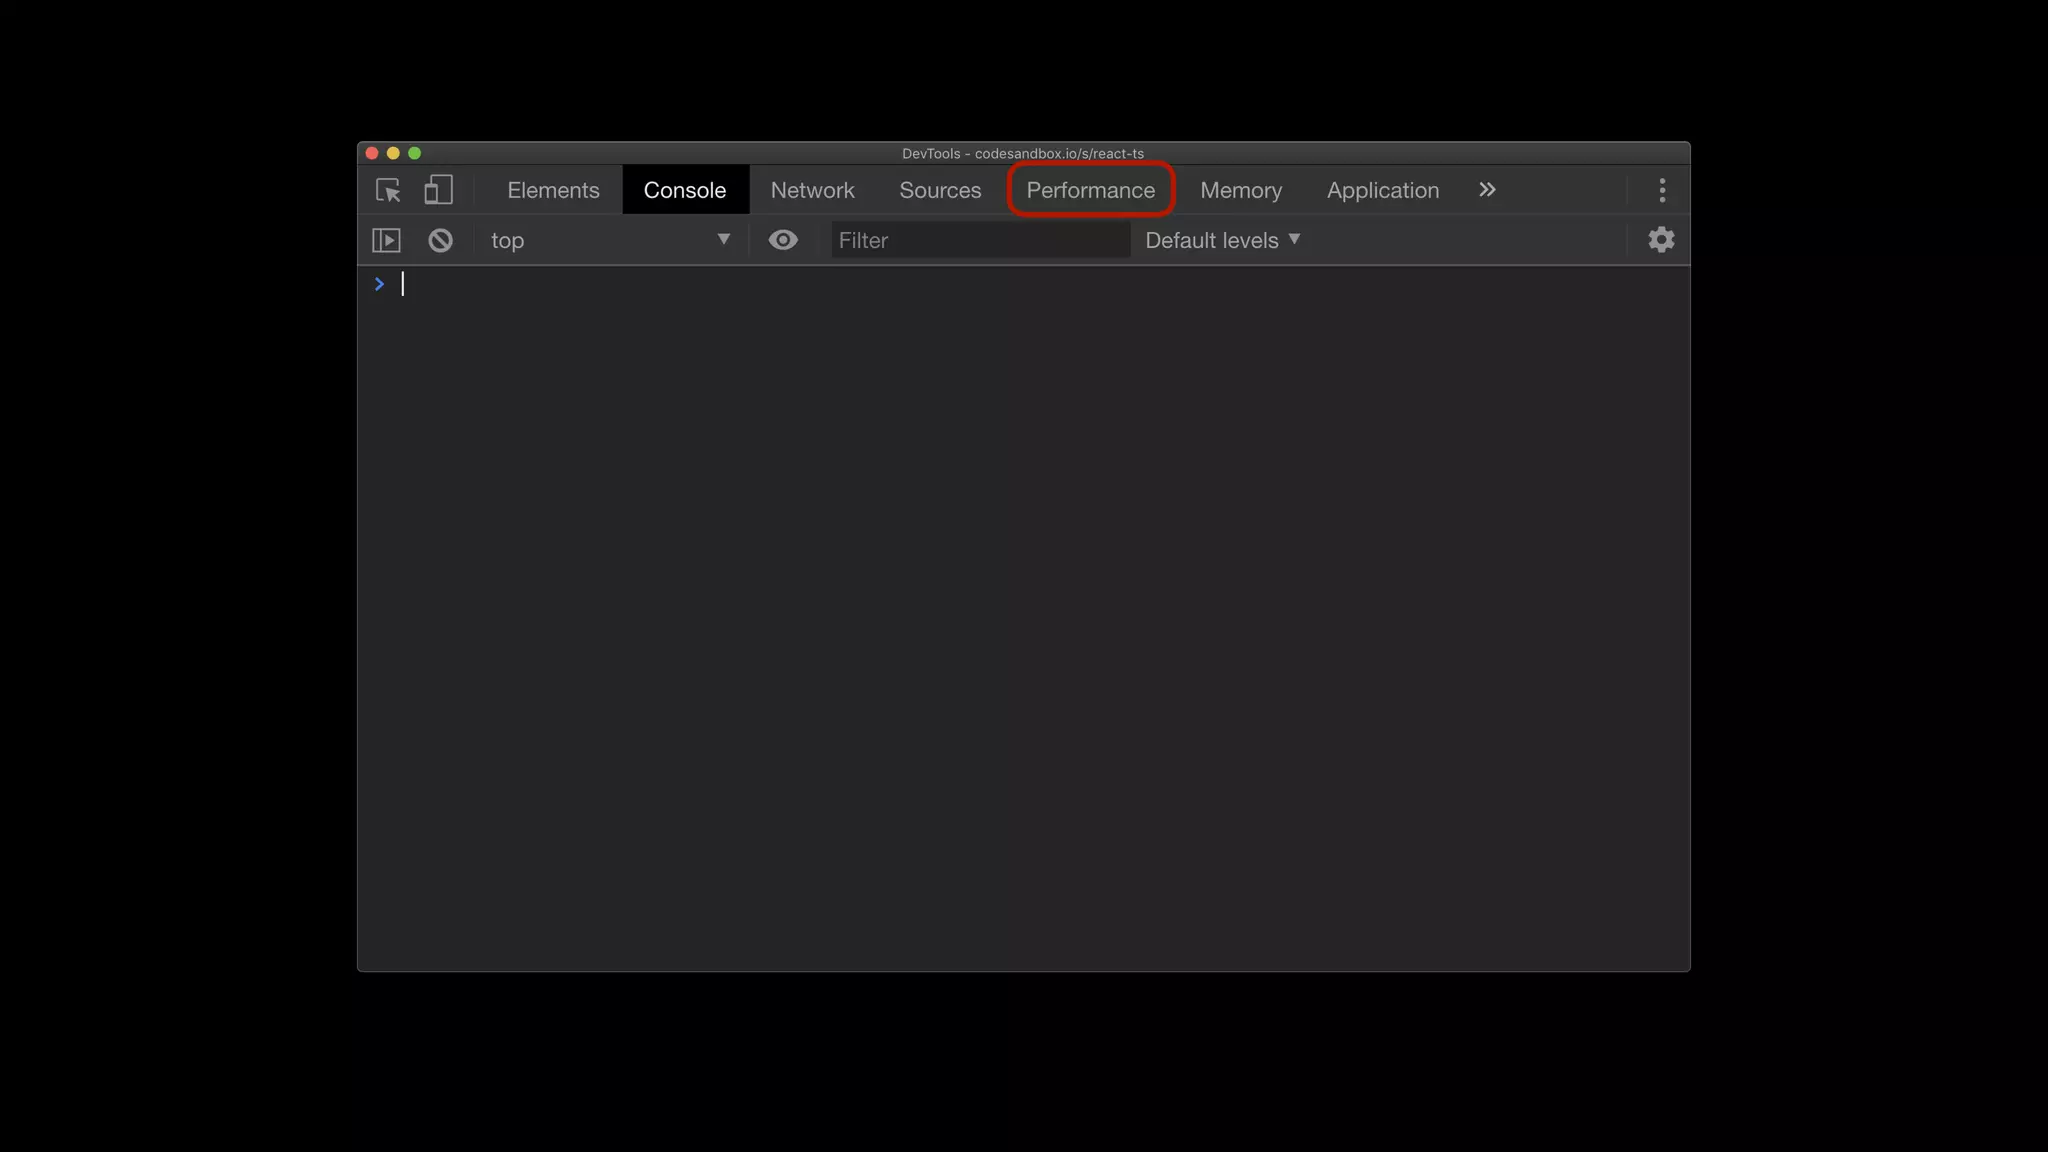This screenshot has height=1152, width=2048.
Task: Click into the Filter input field
Action: [x=980, y=240]
